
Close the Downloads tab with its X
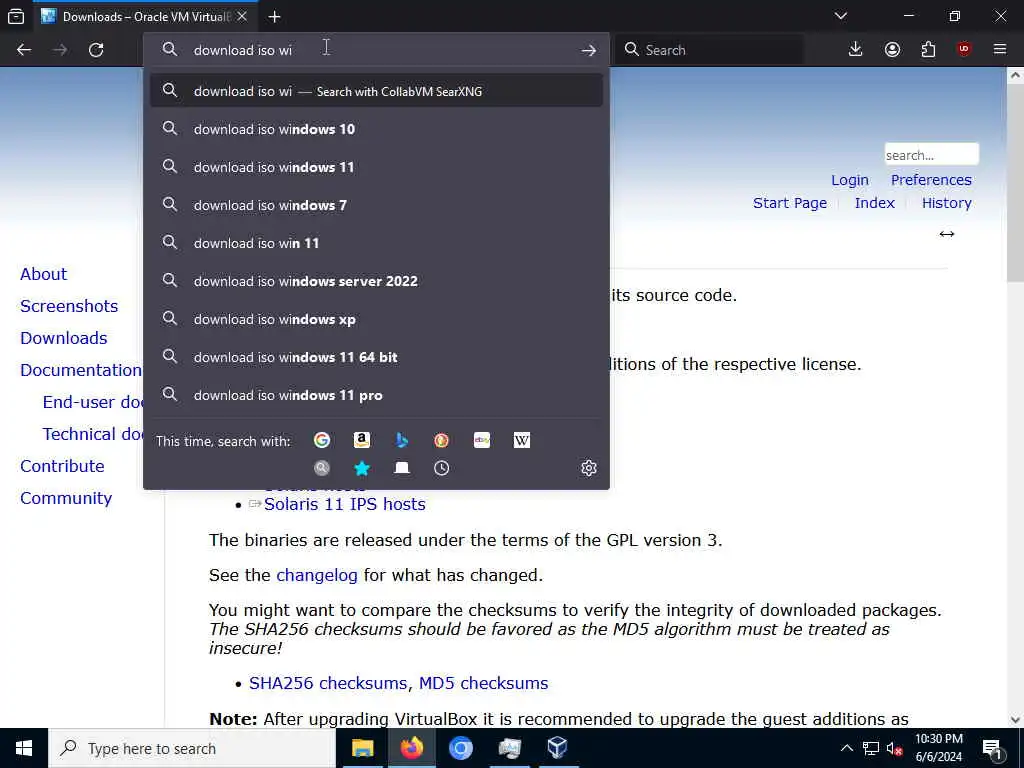242,16
